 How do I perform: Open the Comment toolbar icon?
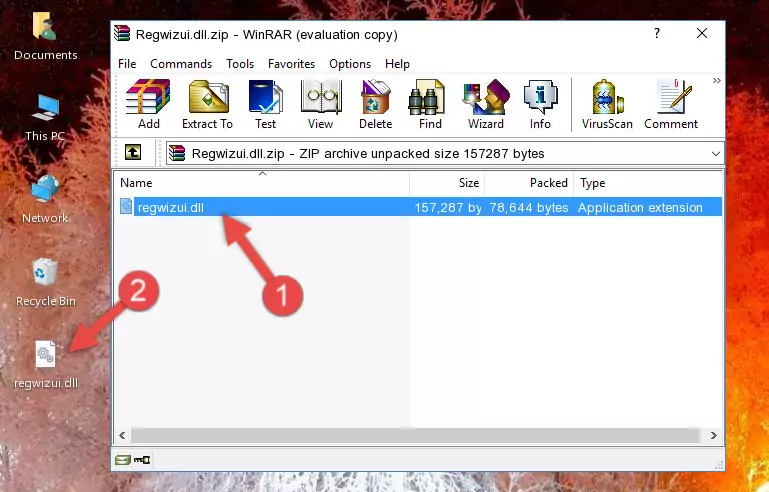tap(671, 104)
